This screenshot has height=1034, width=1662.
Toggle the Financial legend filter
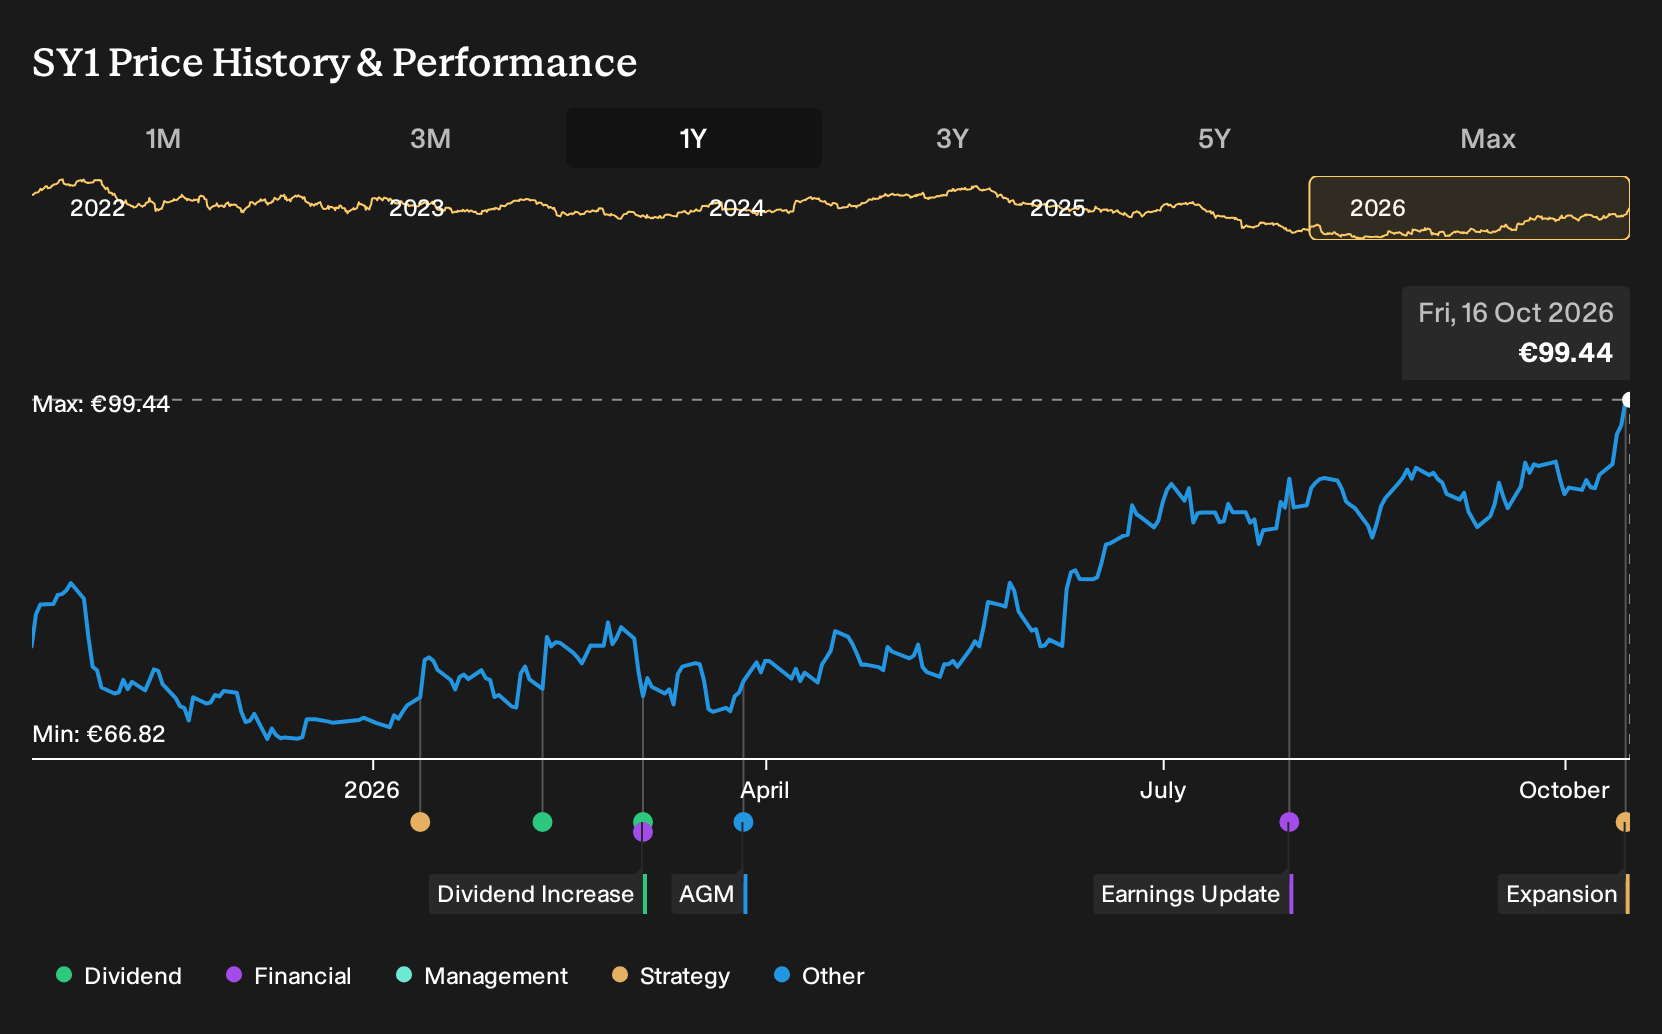click(x=289, y=976)
